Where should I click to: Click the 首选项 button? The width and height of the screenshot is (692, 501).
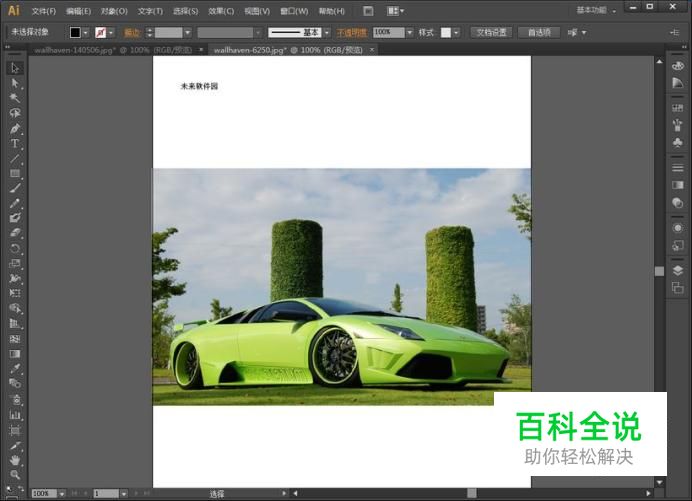(x=538, y=32)
